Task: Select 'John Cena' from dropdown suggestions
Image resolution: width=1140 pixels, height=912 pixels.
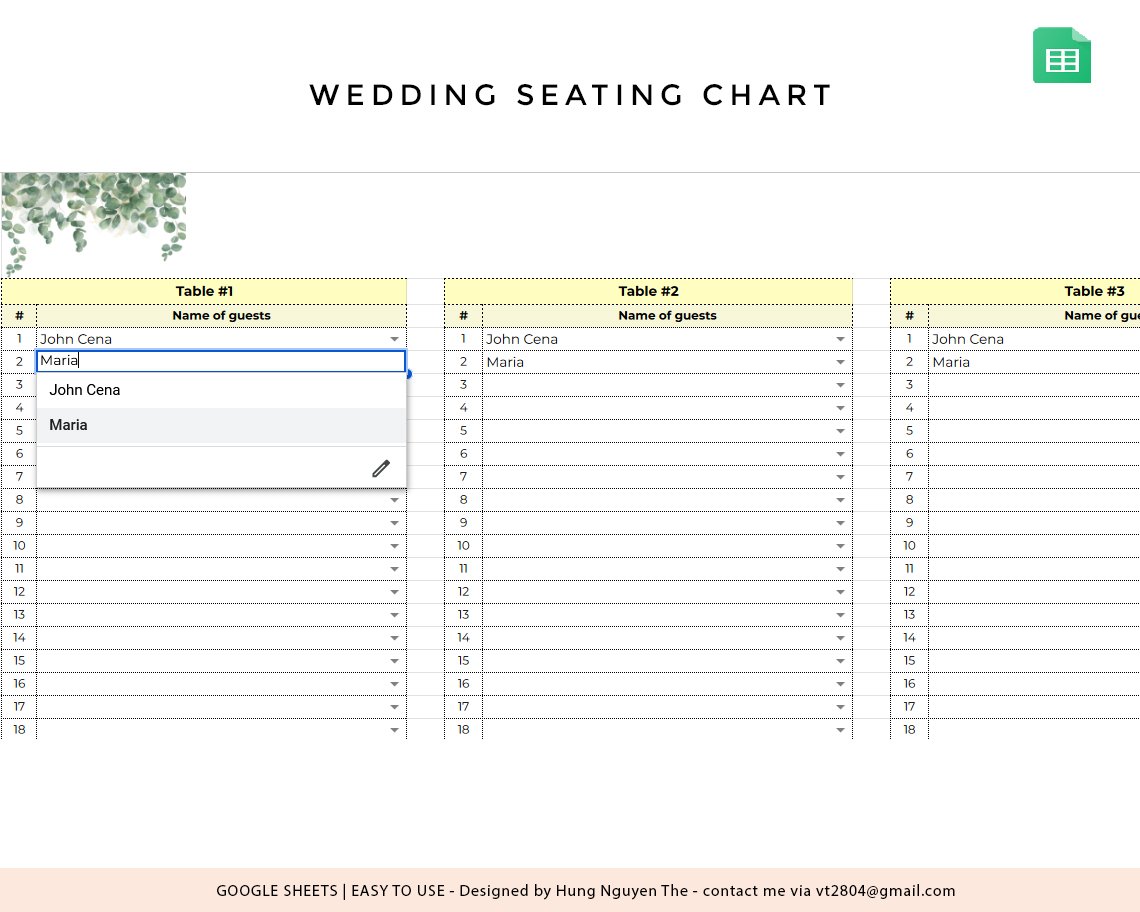Action: coord(221,390)
